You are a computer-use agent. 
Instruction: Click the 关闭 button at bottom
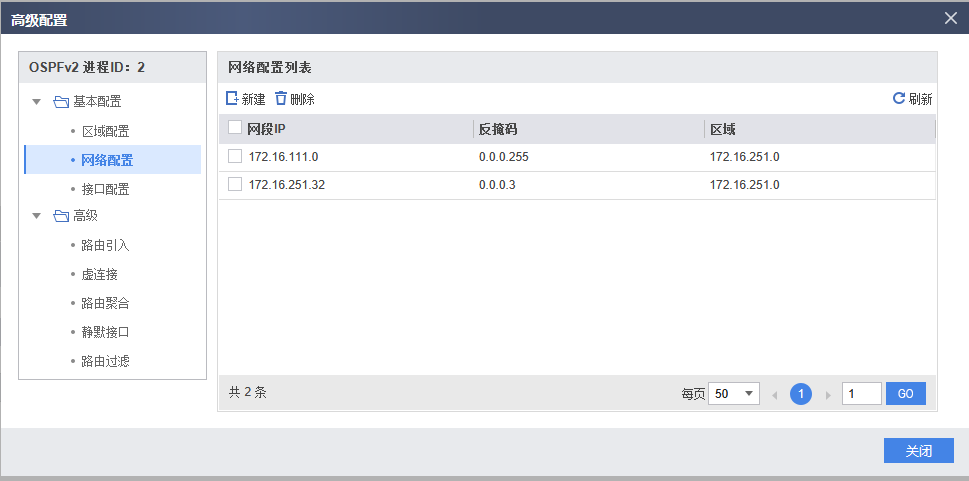[x=918, y=451]
